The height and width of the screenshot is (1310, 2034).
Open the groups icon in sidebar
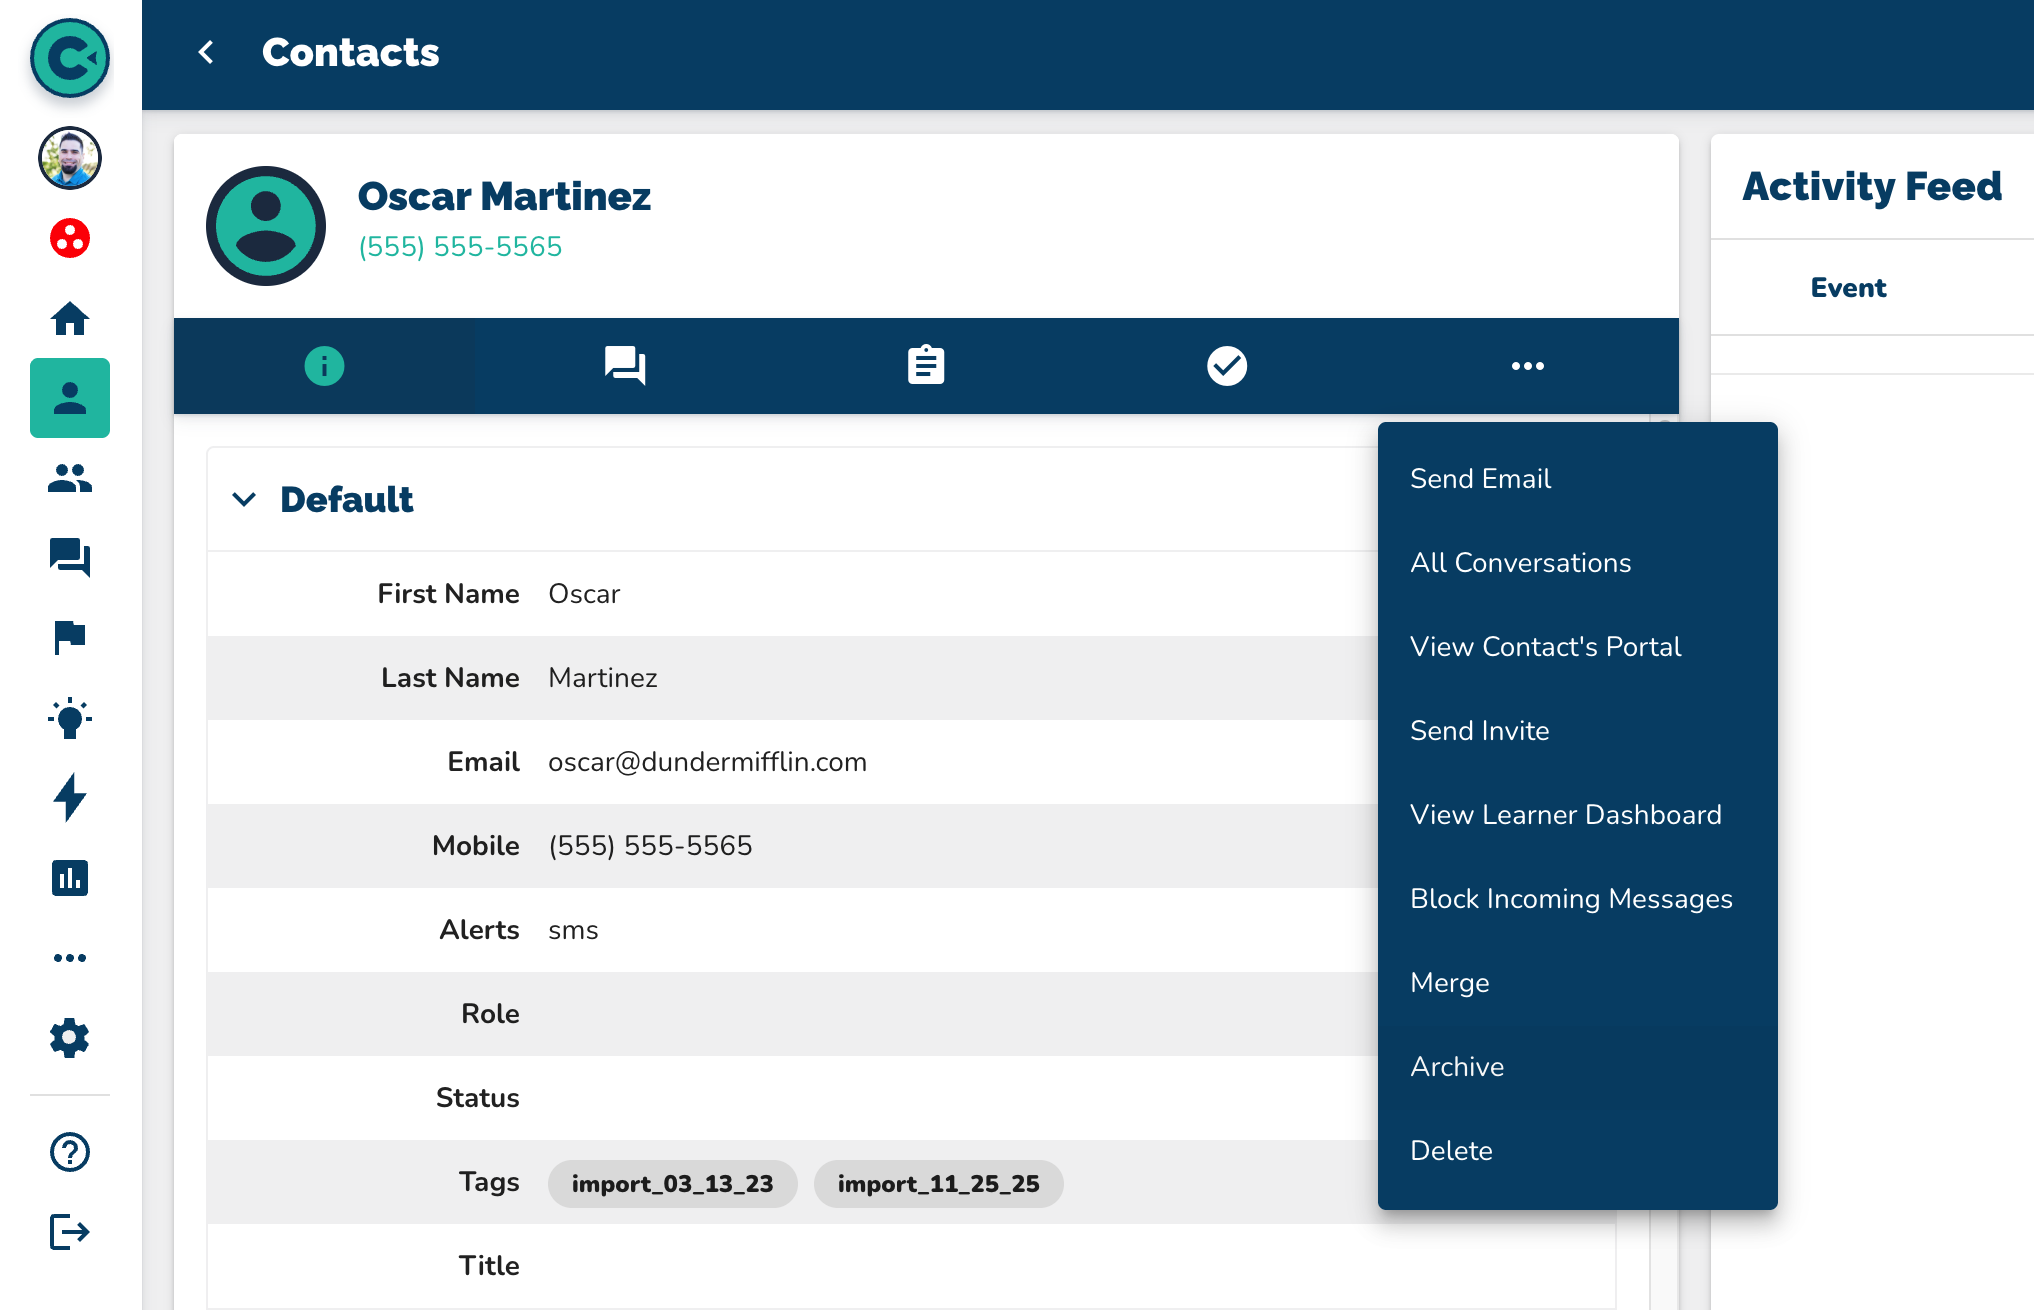[70, 478]
